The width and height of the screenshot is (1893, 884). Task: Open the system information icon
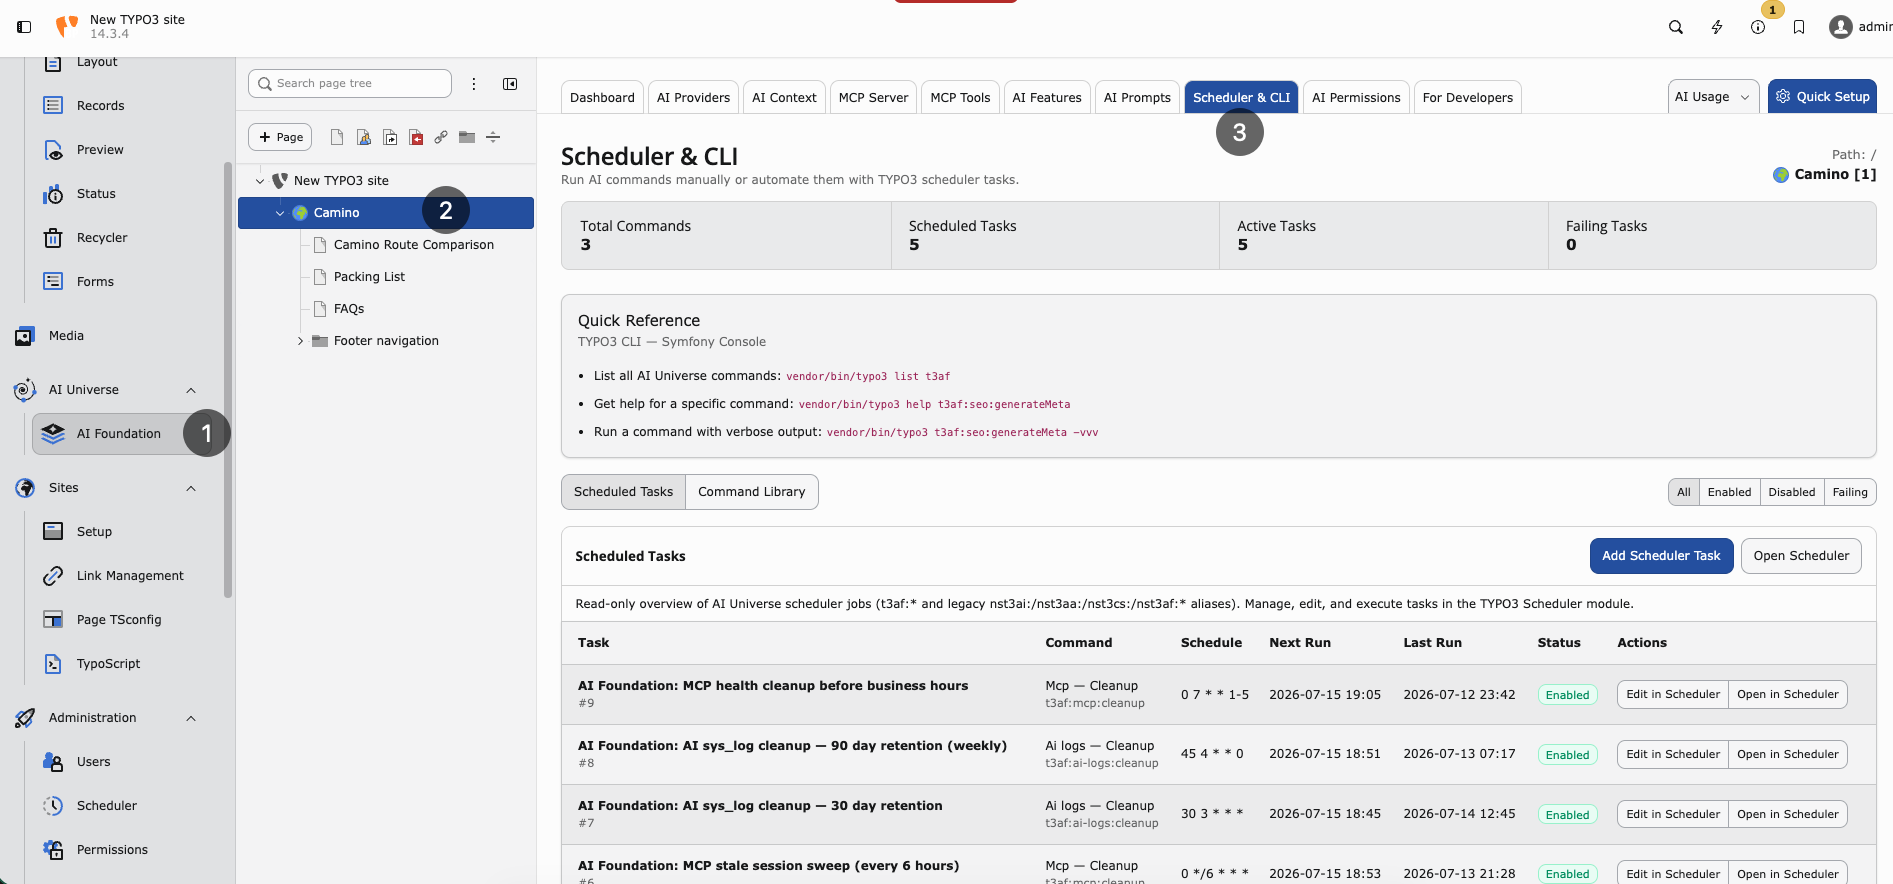pos(1758,27)
